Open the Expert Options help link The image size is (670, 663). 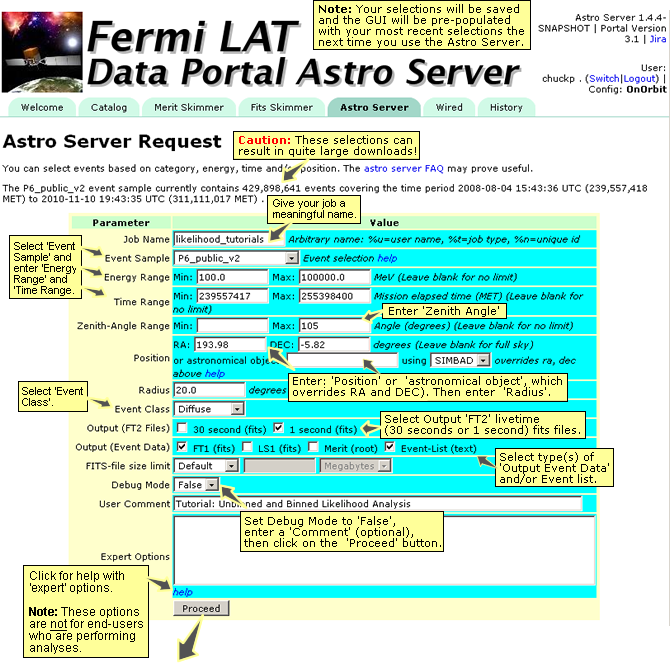182,592
